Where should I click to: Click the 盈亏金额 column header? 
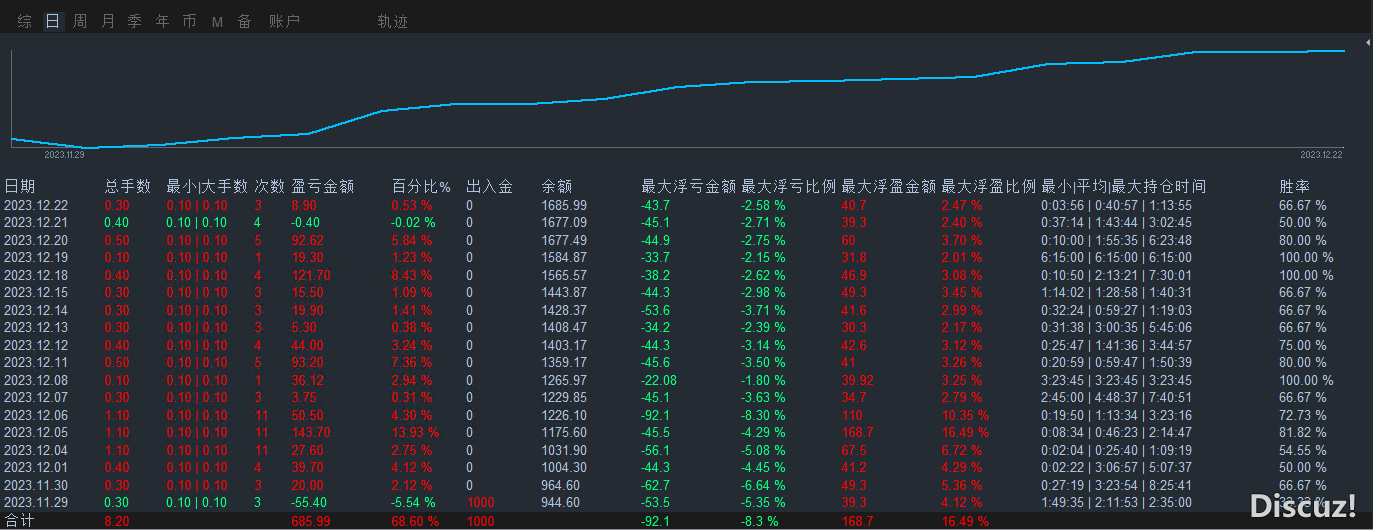click(322, 186)
